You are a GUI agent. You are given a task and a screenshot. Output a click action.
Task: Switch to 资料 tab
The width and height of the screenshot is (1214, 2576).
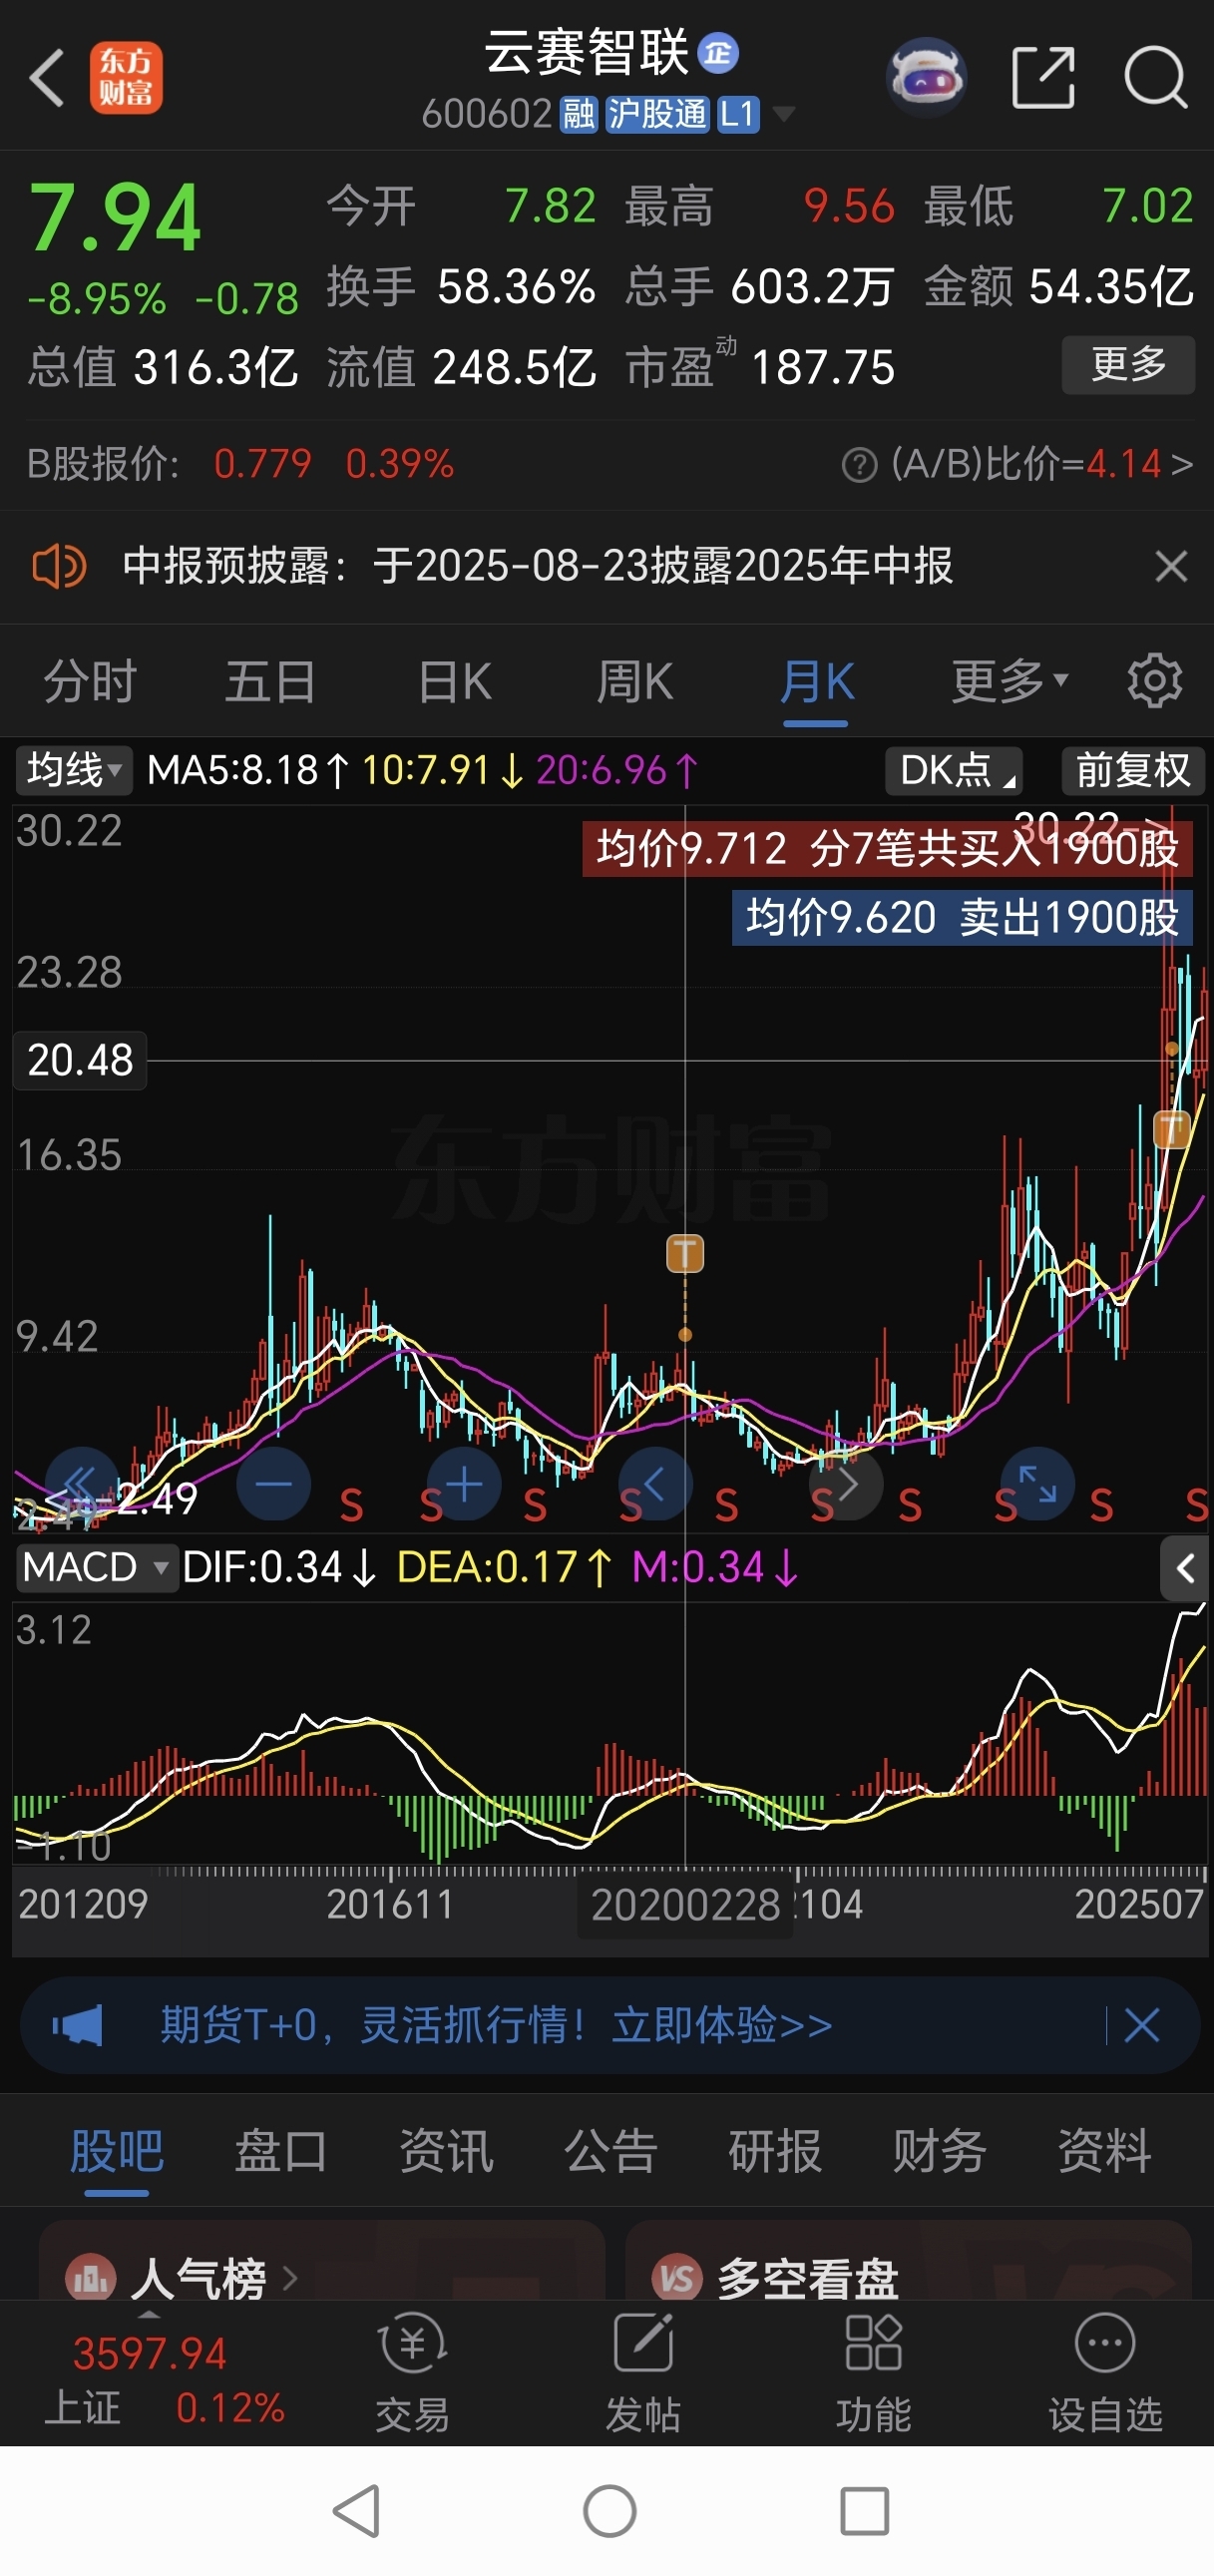(1105, 2150)
